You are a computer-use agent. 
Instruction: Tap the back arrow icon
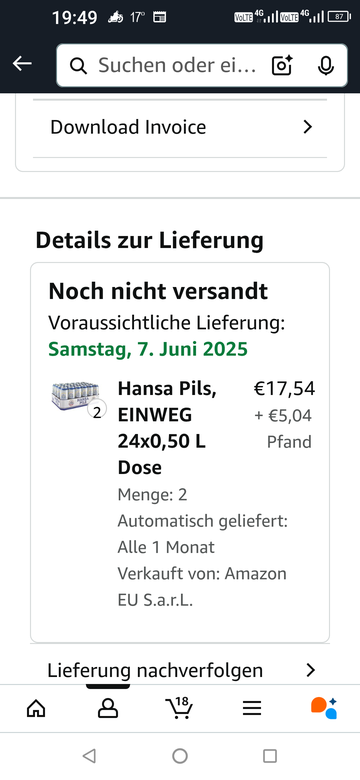click(x=22, y=64)
